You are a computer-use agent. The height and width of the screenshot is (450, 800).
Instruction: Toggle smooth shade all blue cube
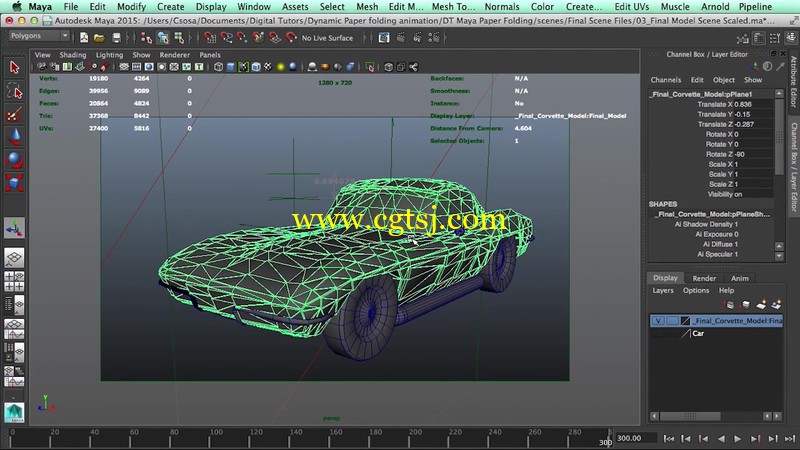(231, 67)
